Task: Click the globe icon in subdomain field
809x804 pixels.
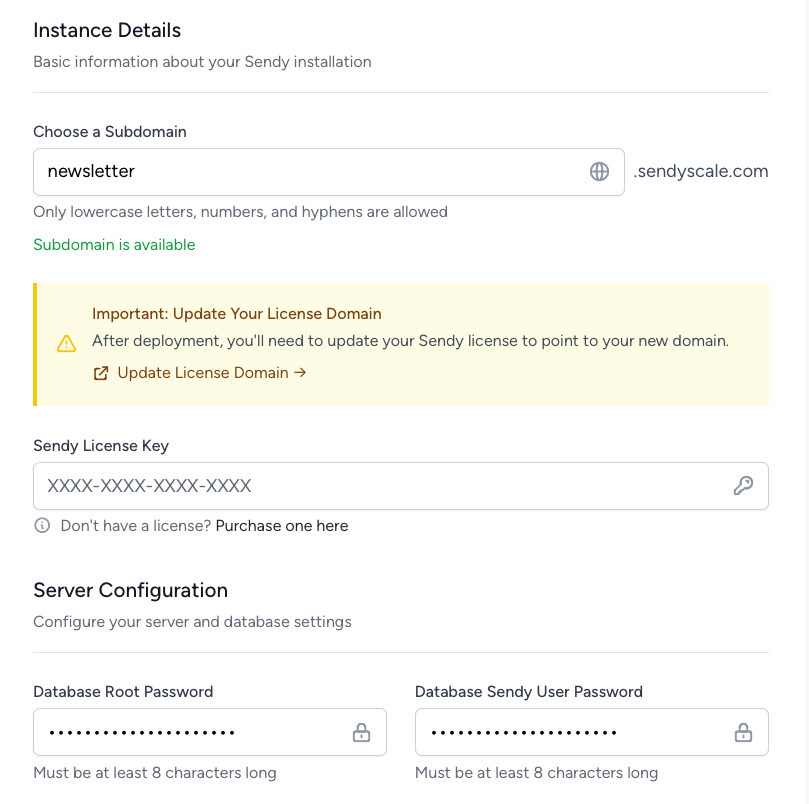Action: [599, 171]
